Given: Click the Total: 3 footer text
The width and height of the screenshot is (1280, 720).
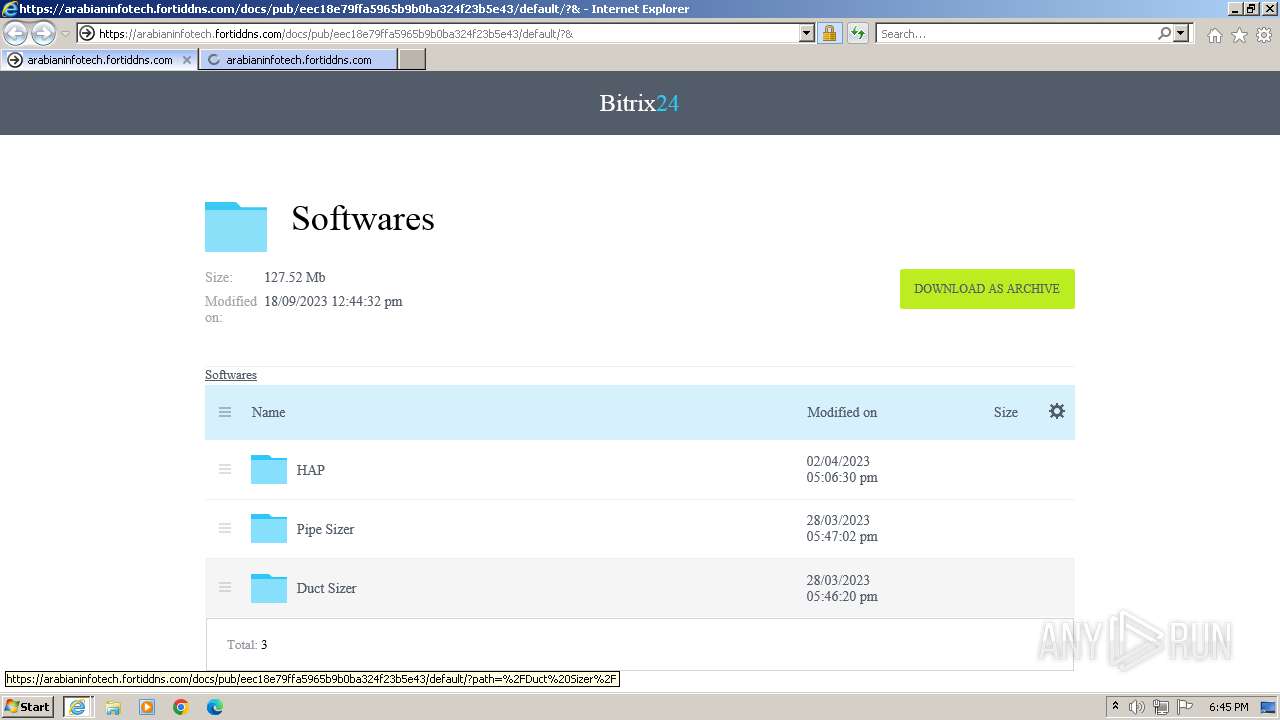Looking at the screenshot, I should [247, 645].
